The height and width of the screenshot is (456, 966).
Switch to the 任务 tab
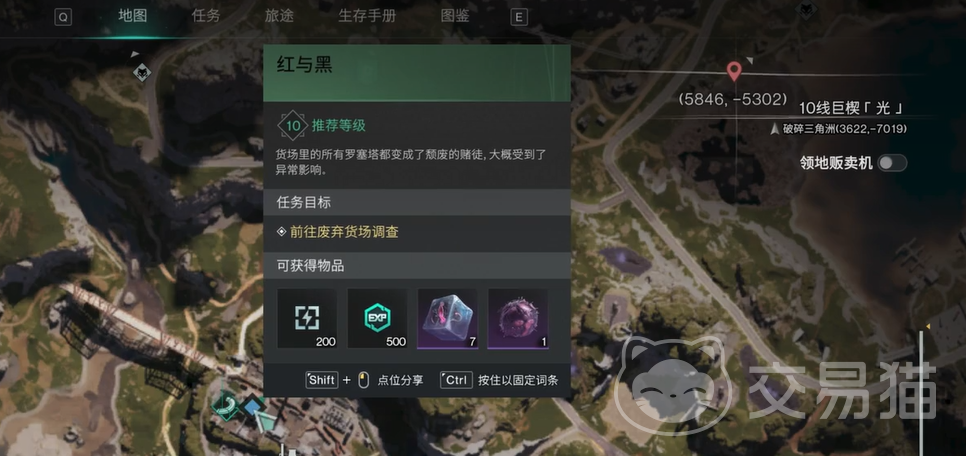pyautogui.click(x=206, y=16)
